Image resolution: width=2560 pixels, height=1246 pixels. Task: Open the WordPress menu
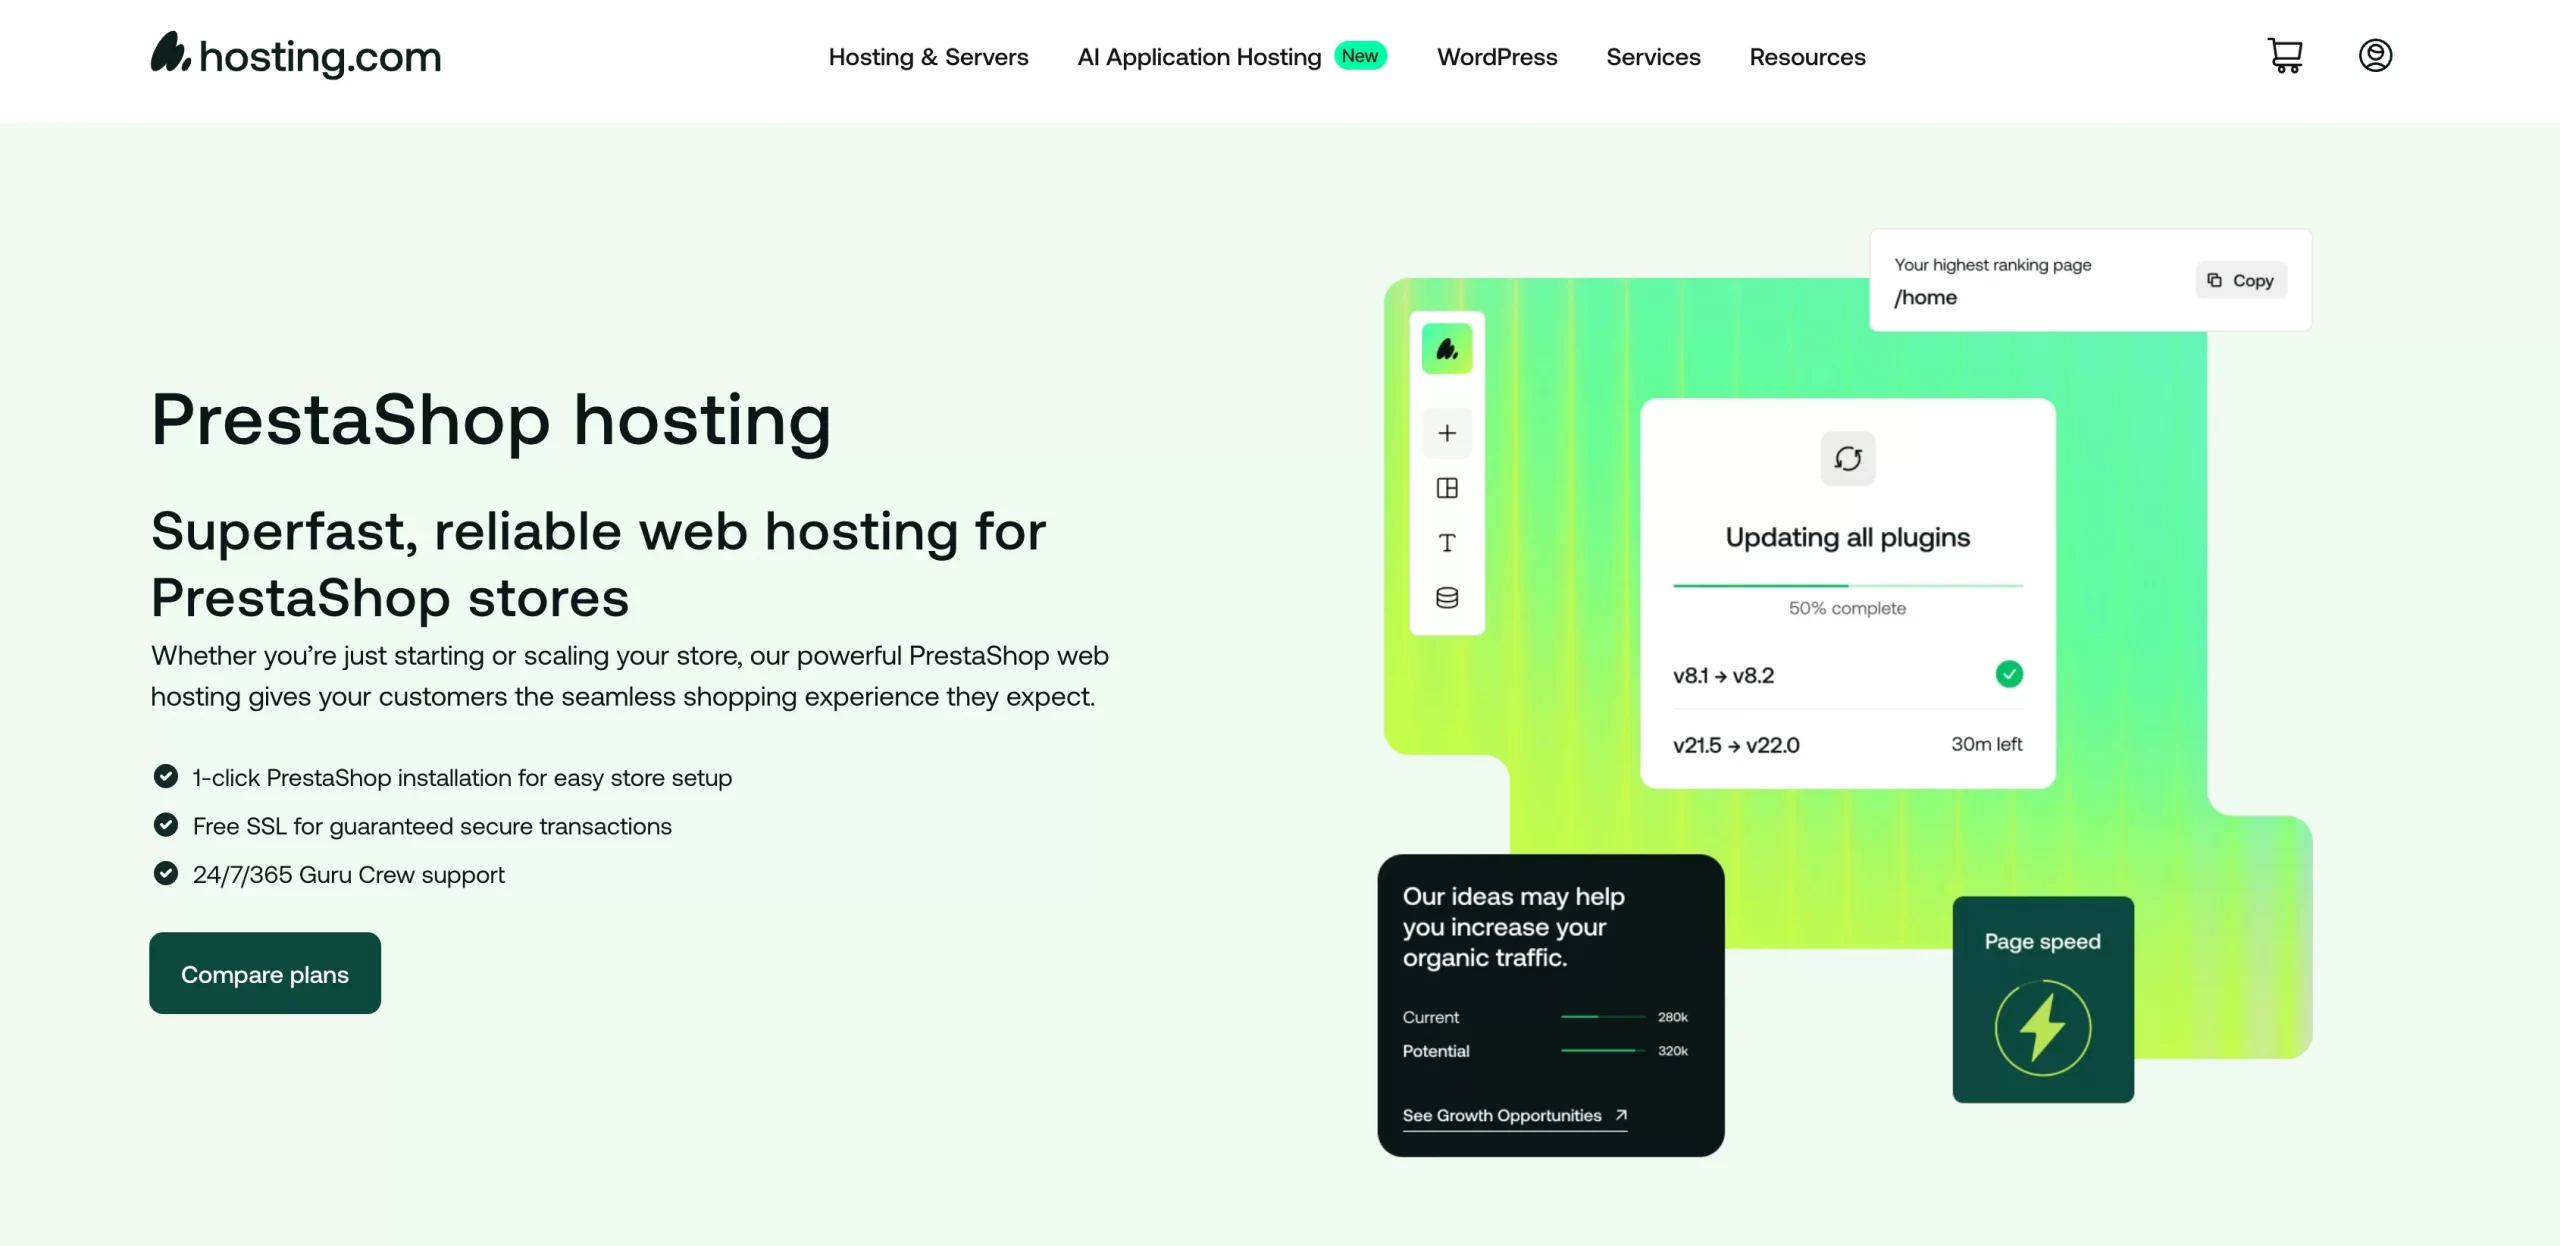pos(1497,57)
